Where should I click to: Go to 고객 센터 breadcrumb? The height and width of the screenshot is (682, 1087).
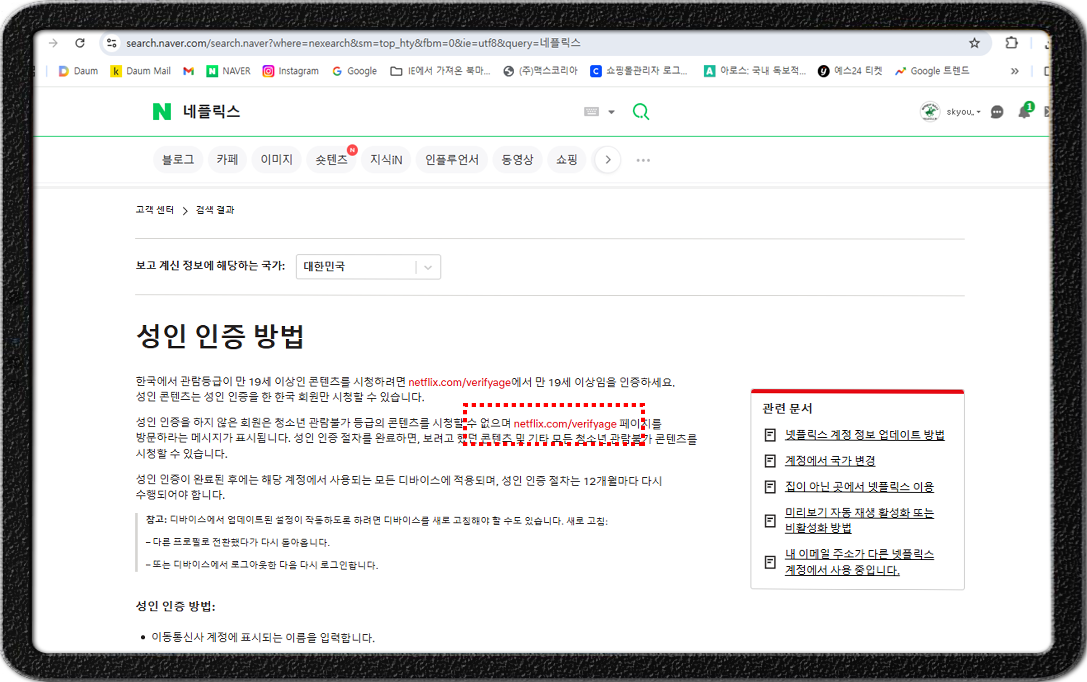[155, 210]
